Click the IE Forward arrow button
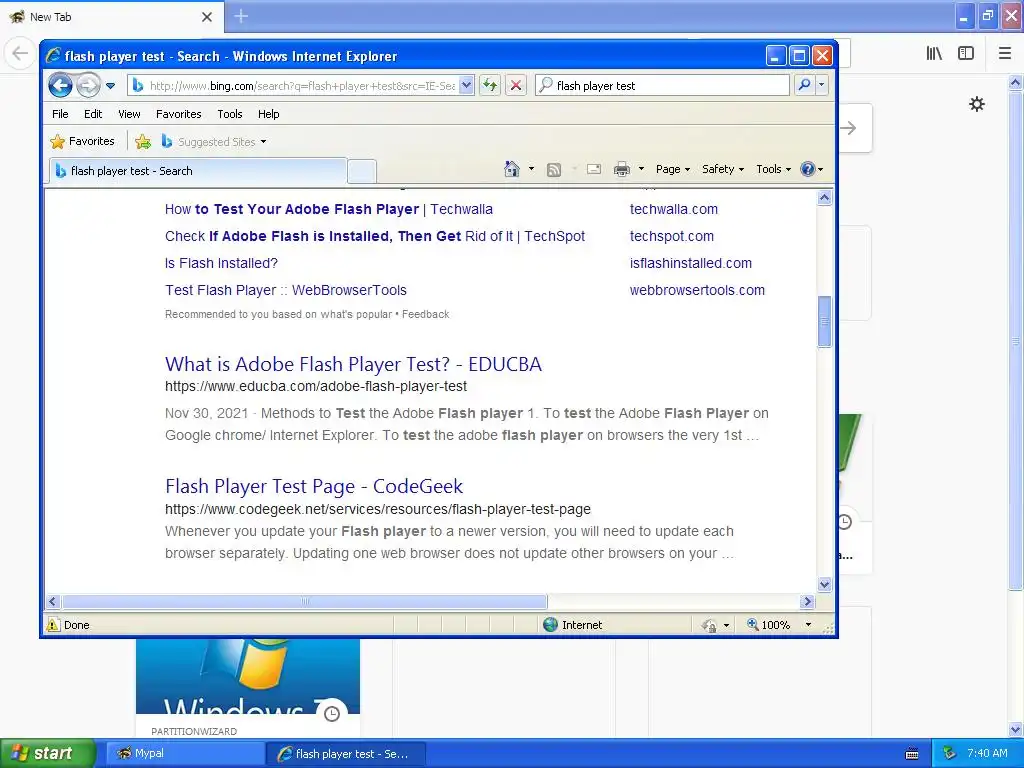The width and height of the screenshot is (1024, 768). [88, 86]
